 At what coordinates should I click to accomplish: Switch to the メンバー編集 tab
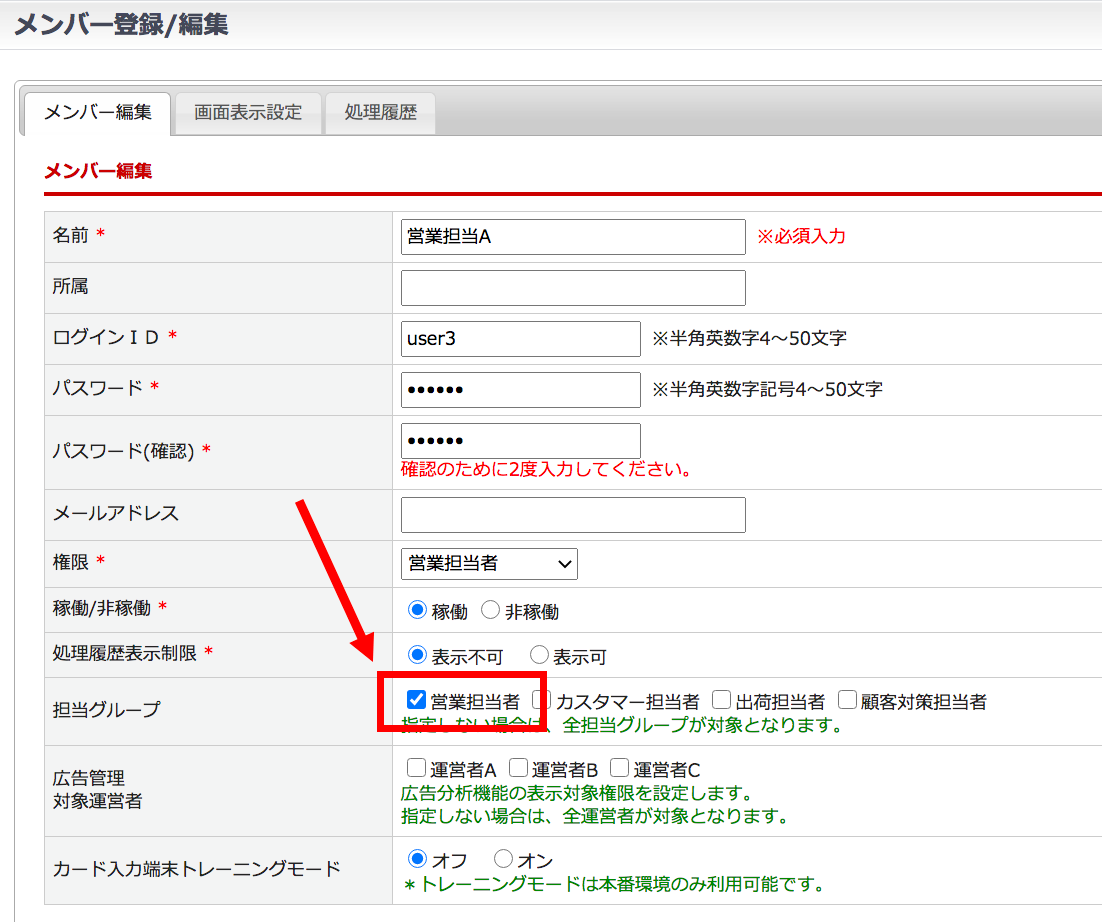tap(97, 112)
